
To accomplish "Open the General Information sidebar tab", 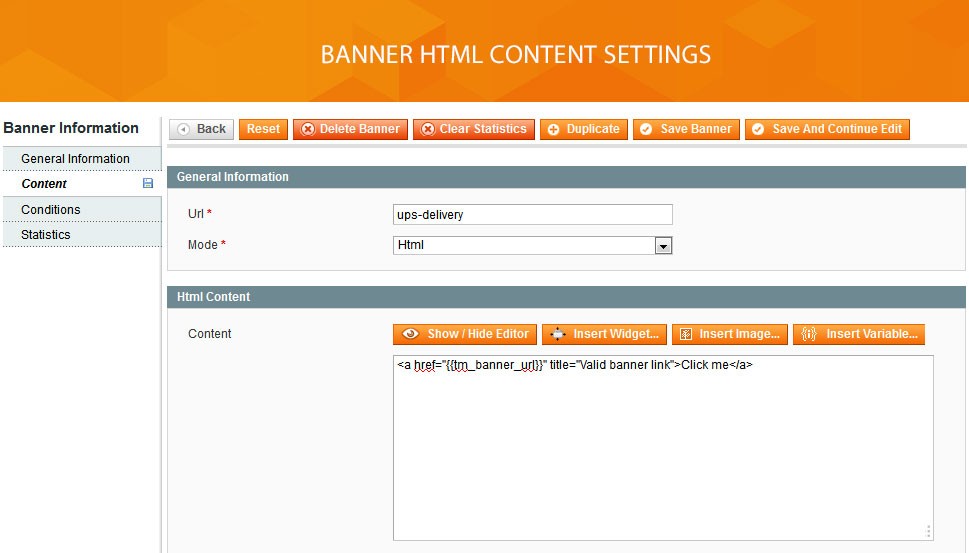I will click(x=76, y=159).
